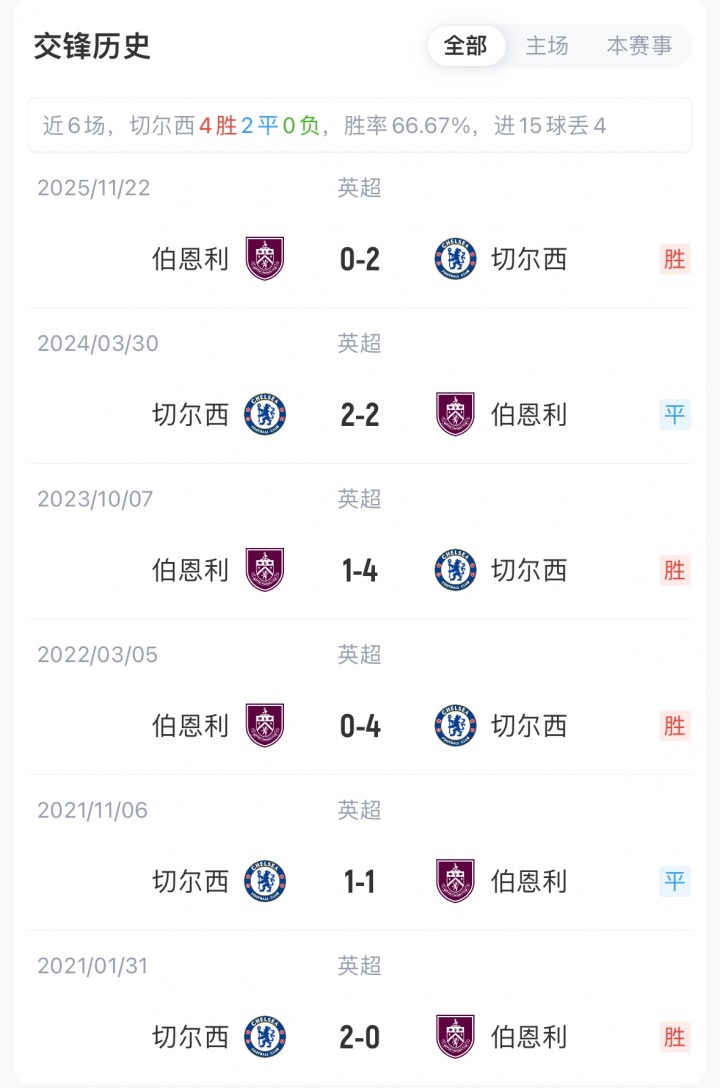720x1088 pixels.
Task: Open the 0-2 score on 2025/11/22
Action: point(360,260)
